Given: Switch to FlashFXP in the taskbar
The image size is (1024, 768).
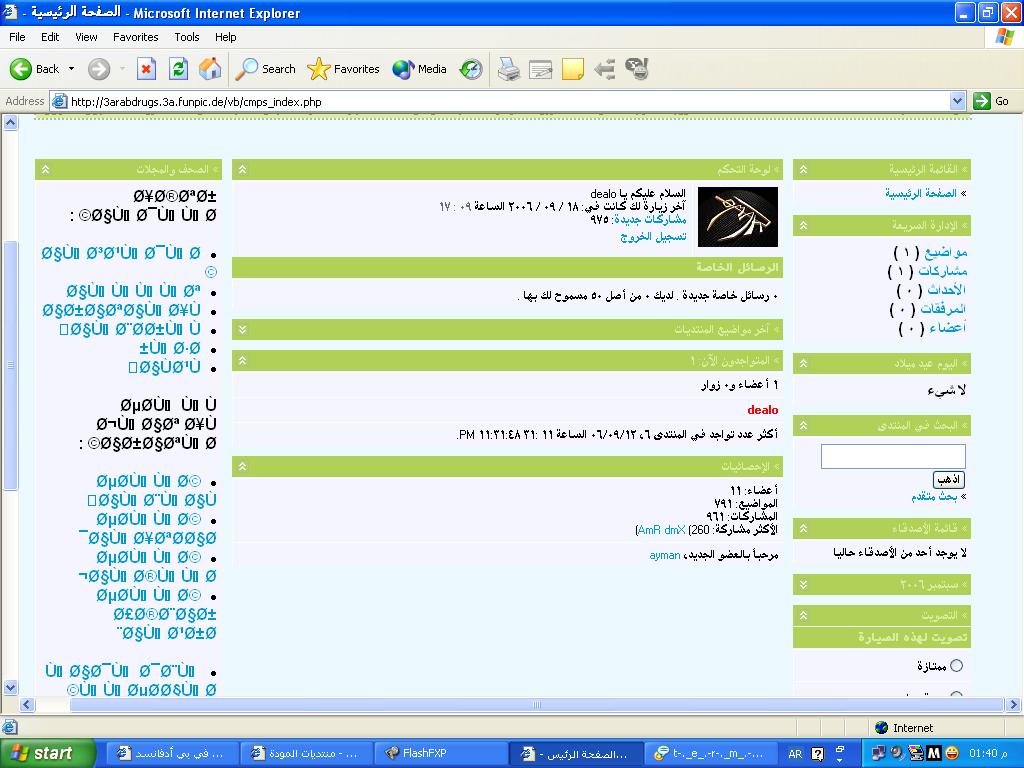Looking at the screenshot, I should [439, 753].
